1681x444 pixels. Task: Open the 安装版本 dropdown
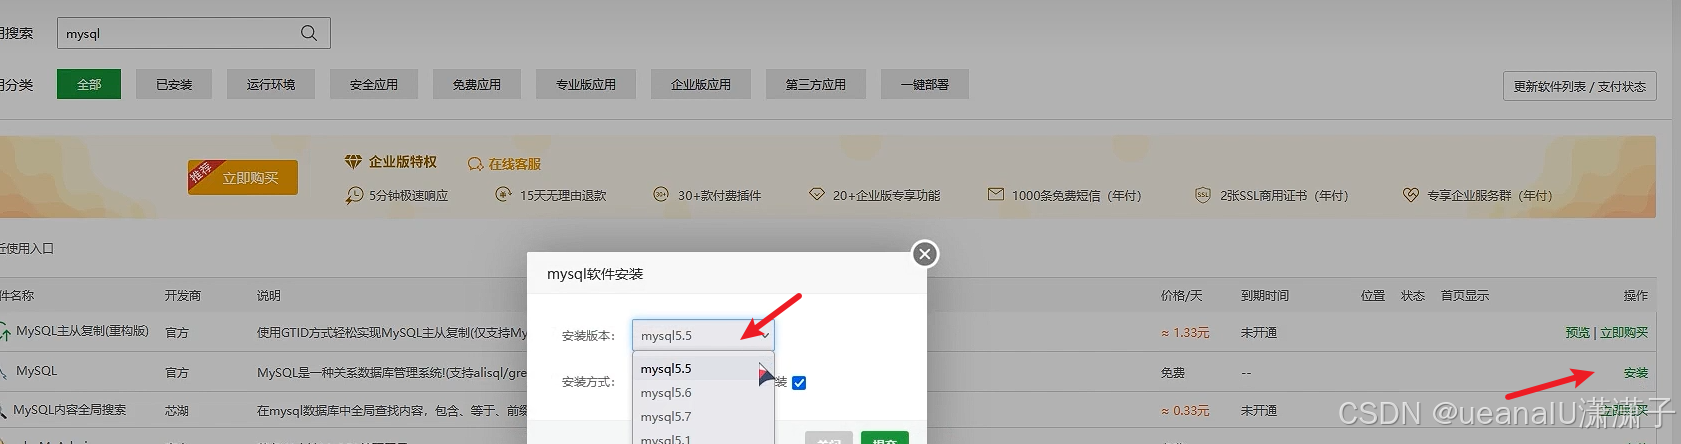[703, 335]
